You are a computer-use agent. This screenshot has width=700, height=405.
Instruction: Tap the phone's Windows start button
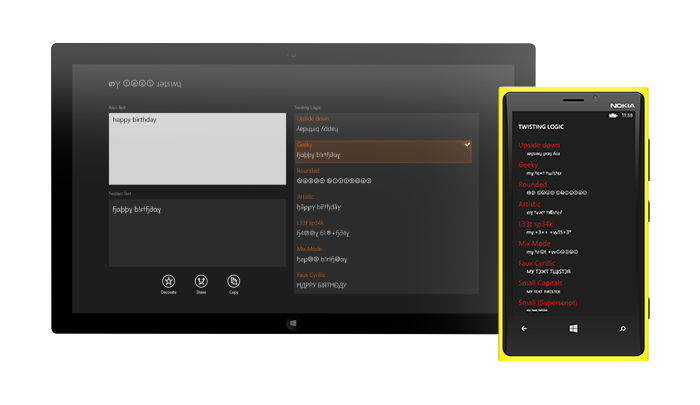[x=574, y=328]
